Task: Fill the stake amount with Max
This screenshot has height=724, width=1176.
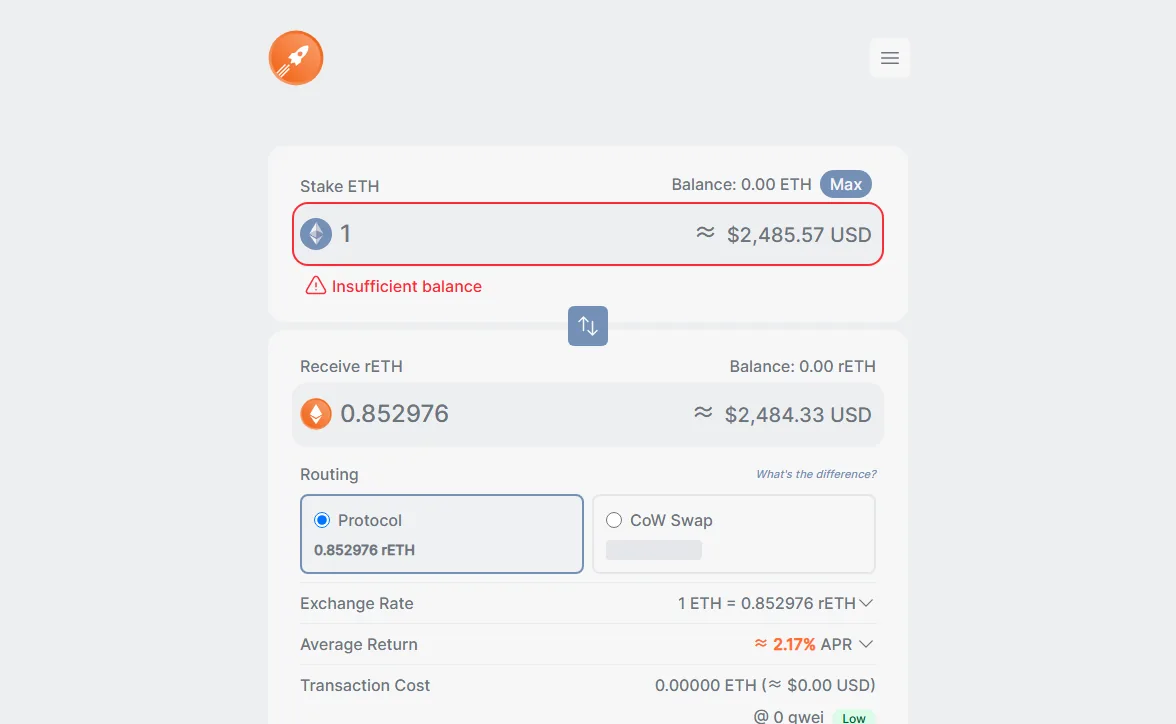Action: coord(845,184)
